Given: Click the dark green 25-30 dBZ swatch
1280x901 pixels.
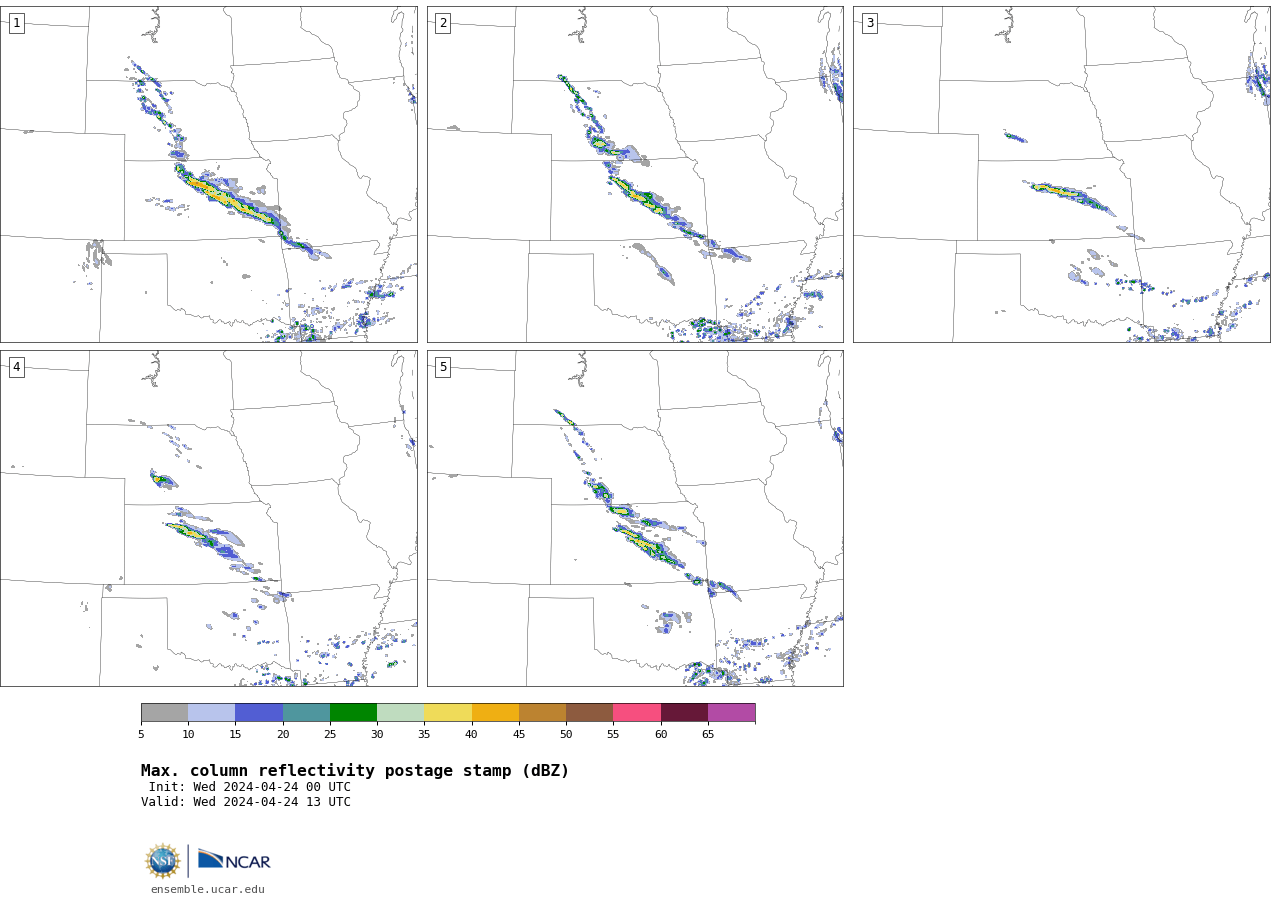Looking at the screenshot, I should (353, 712).
